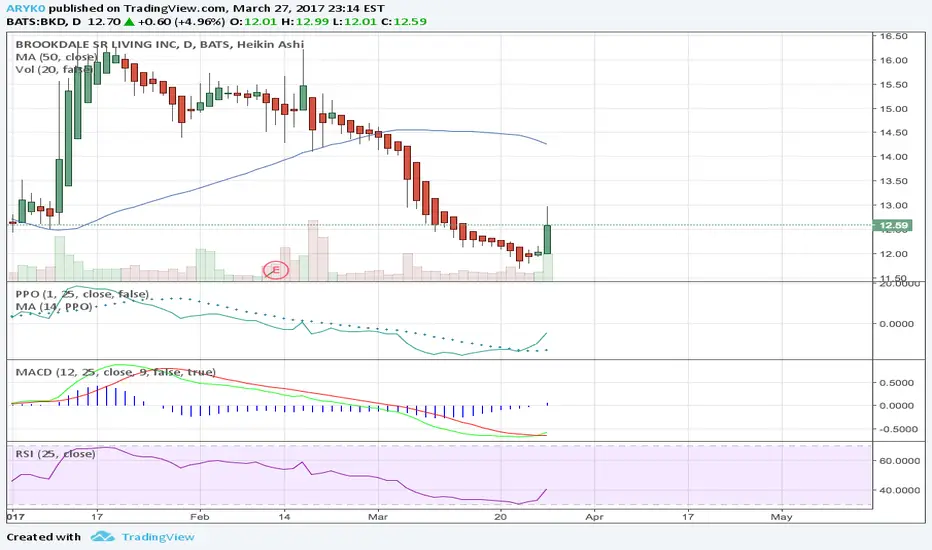Click the 15.50 price axis label

pyautogui.click(x=893, y=84)
